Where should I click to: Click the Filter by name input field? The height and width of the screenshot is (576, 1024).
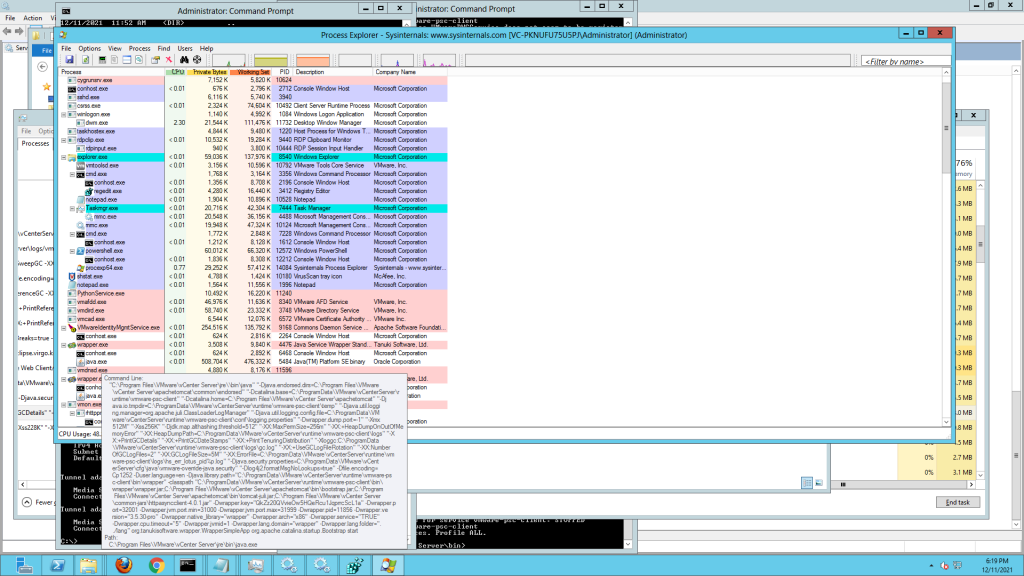pos(905,61)
